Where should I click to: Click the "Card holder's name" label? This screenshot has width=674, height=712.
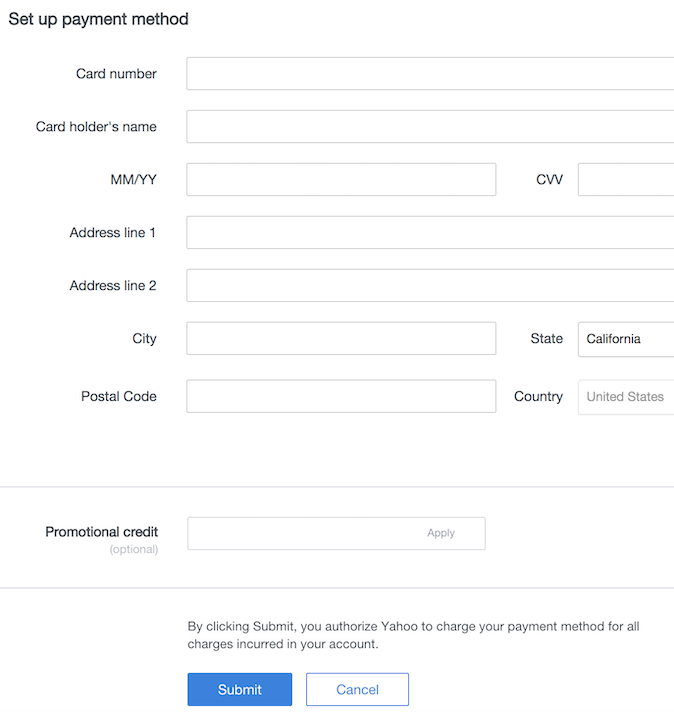[x=96, y=127]
